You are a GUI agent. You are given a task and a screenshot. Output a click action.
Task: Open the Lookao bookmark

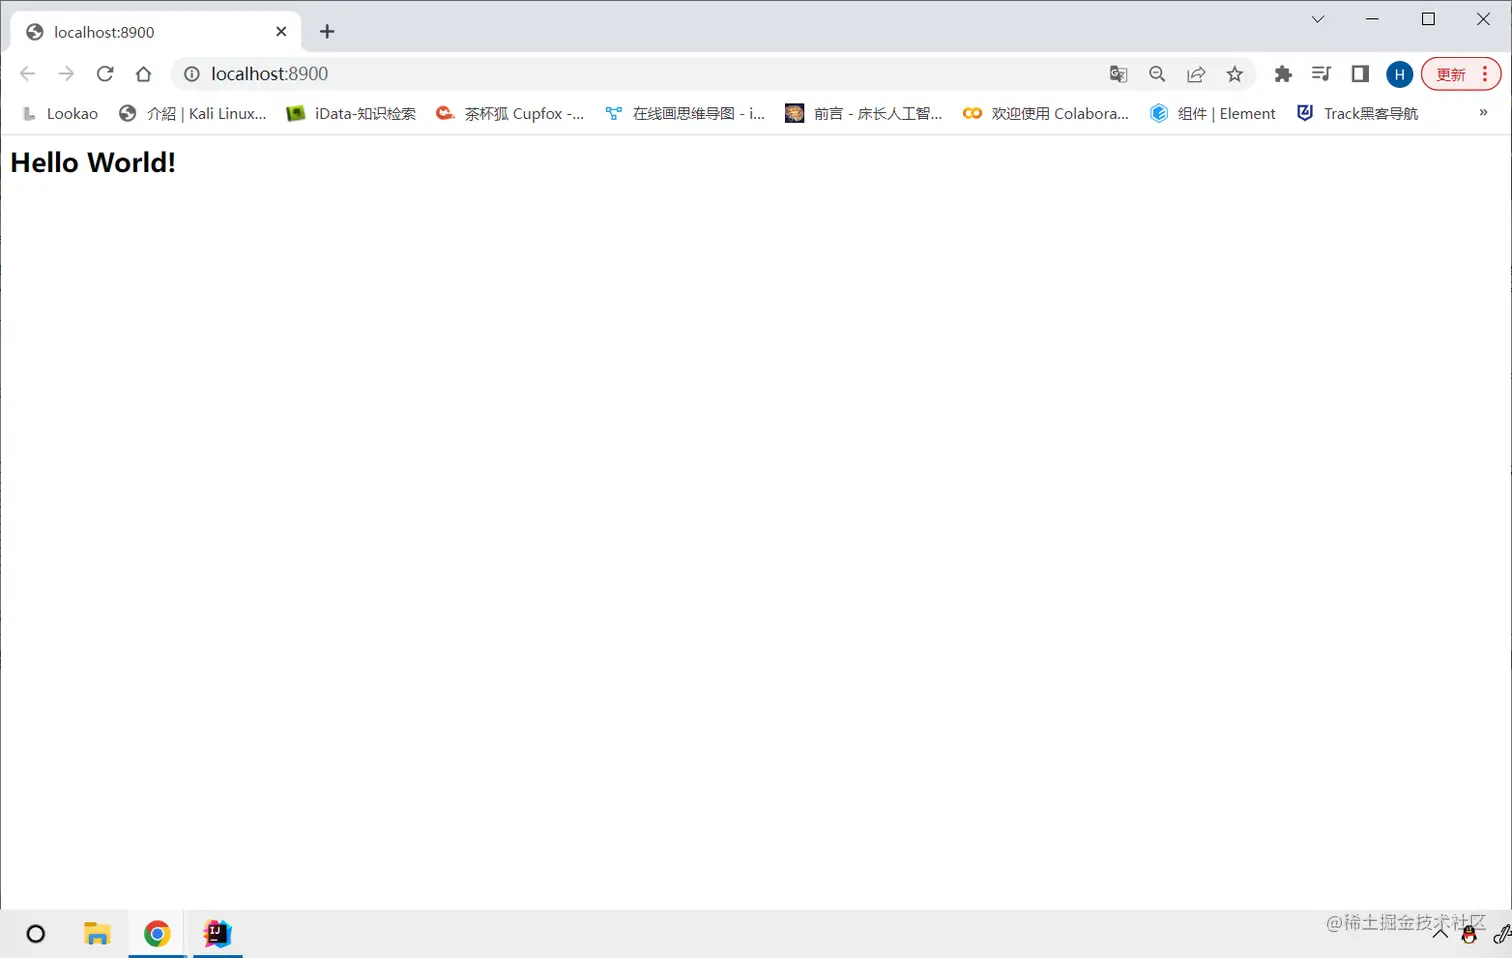(60, 114)
